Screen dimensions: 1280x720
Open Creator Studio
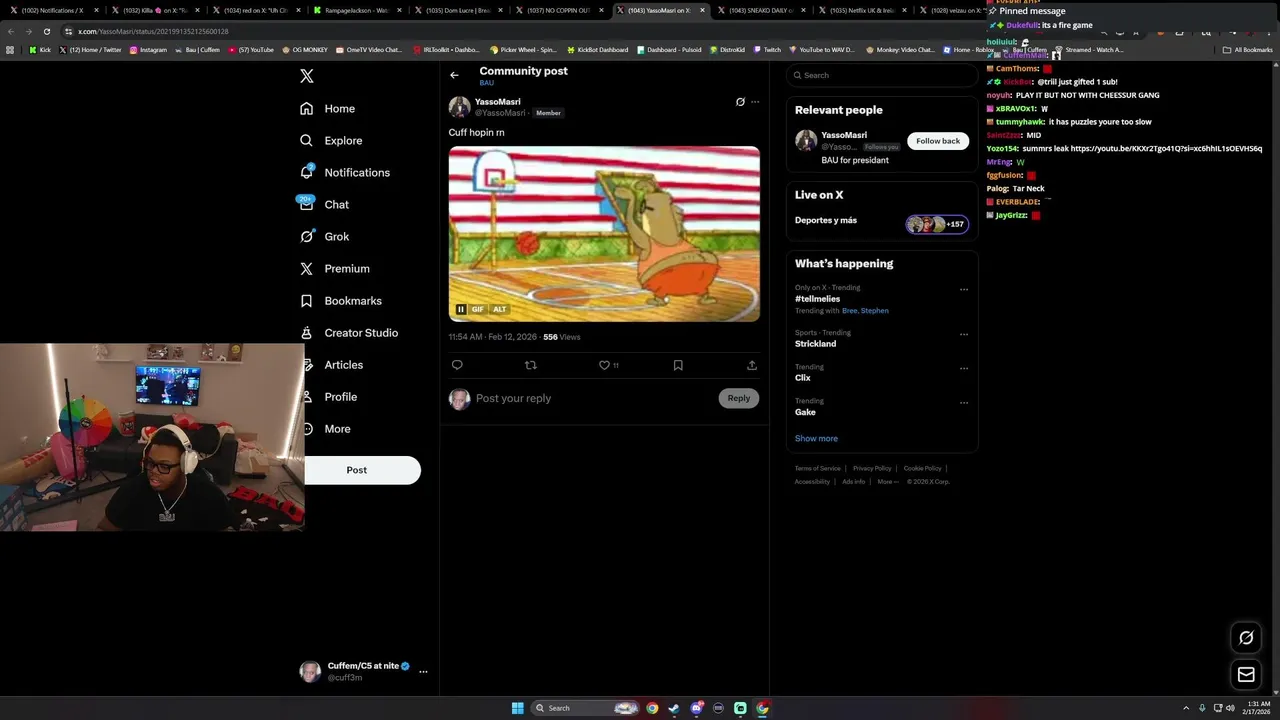349,332
